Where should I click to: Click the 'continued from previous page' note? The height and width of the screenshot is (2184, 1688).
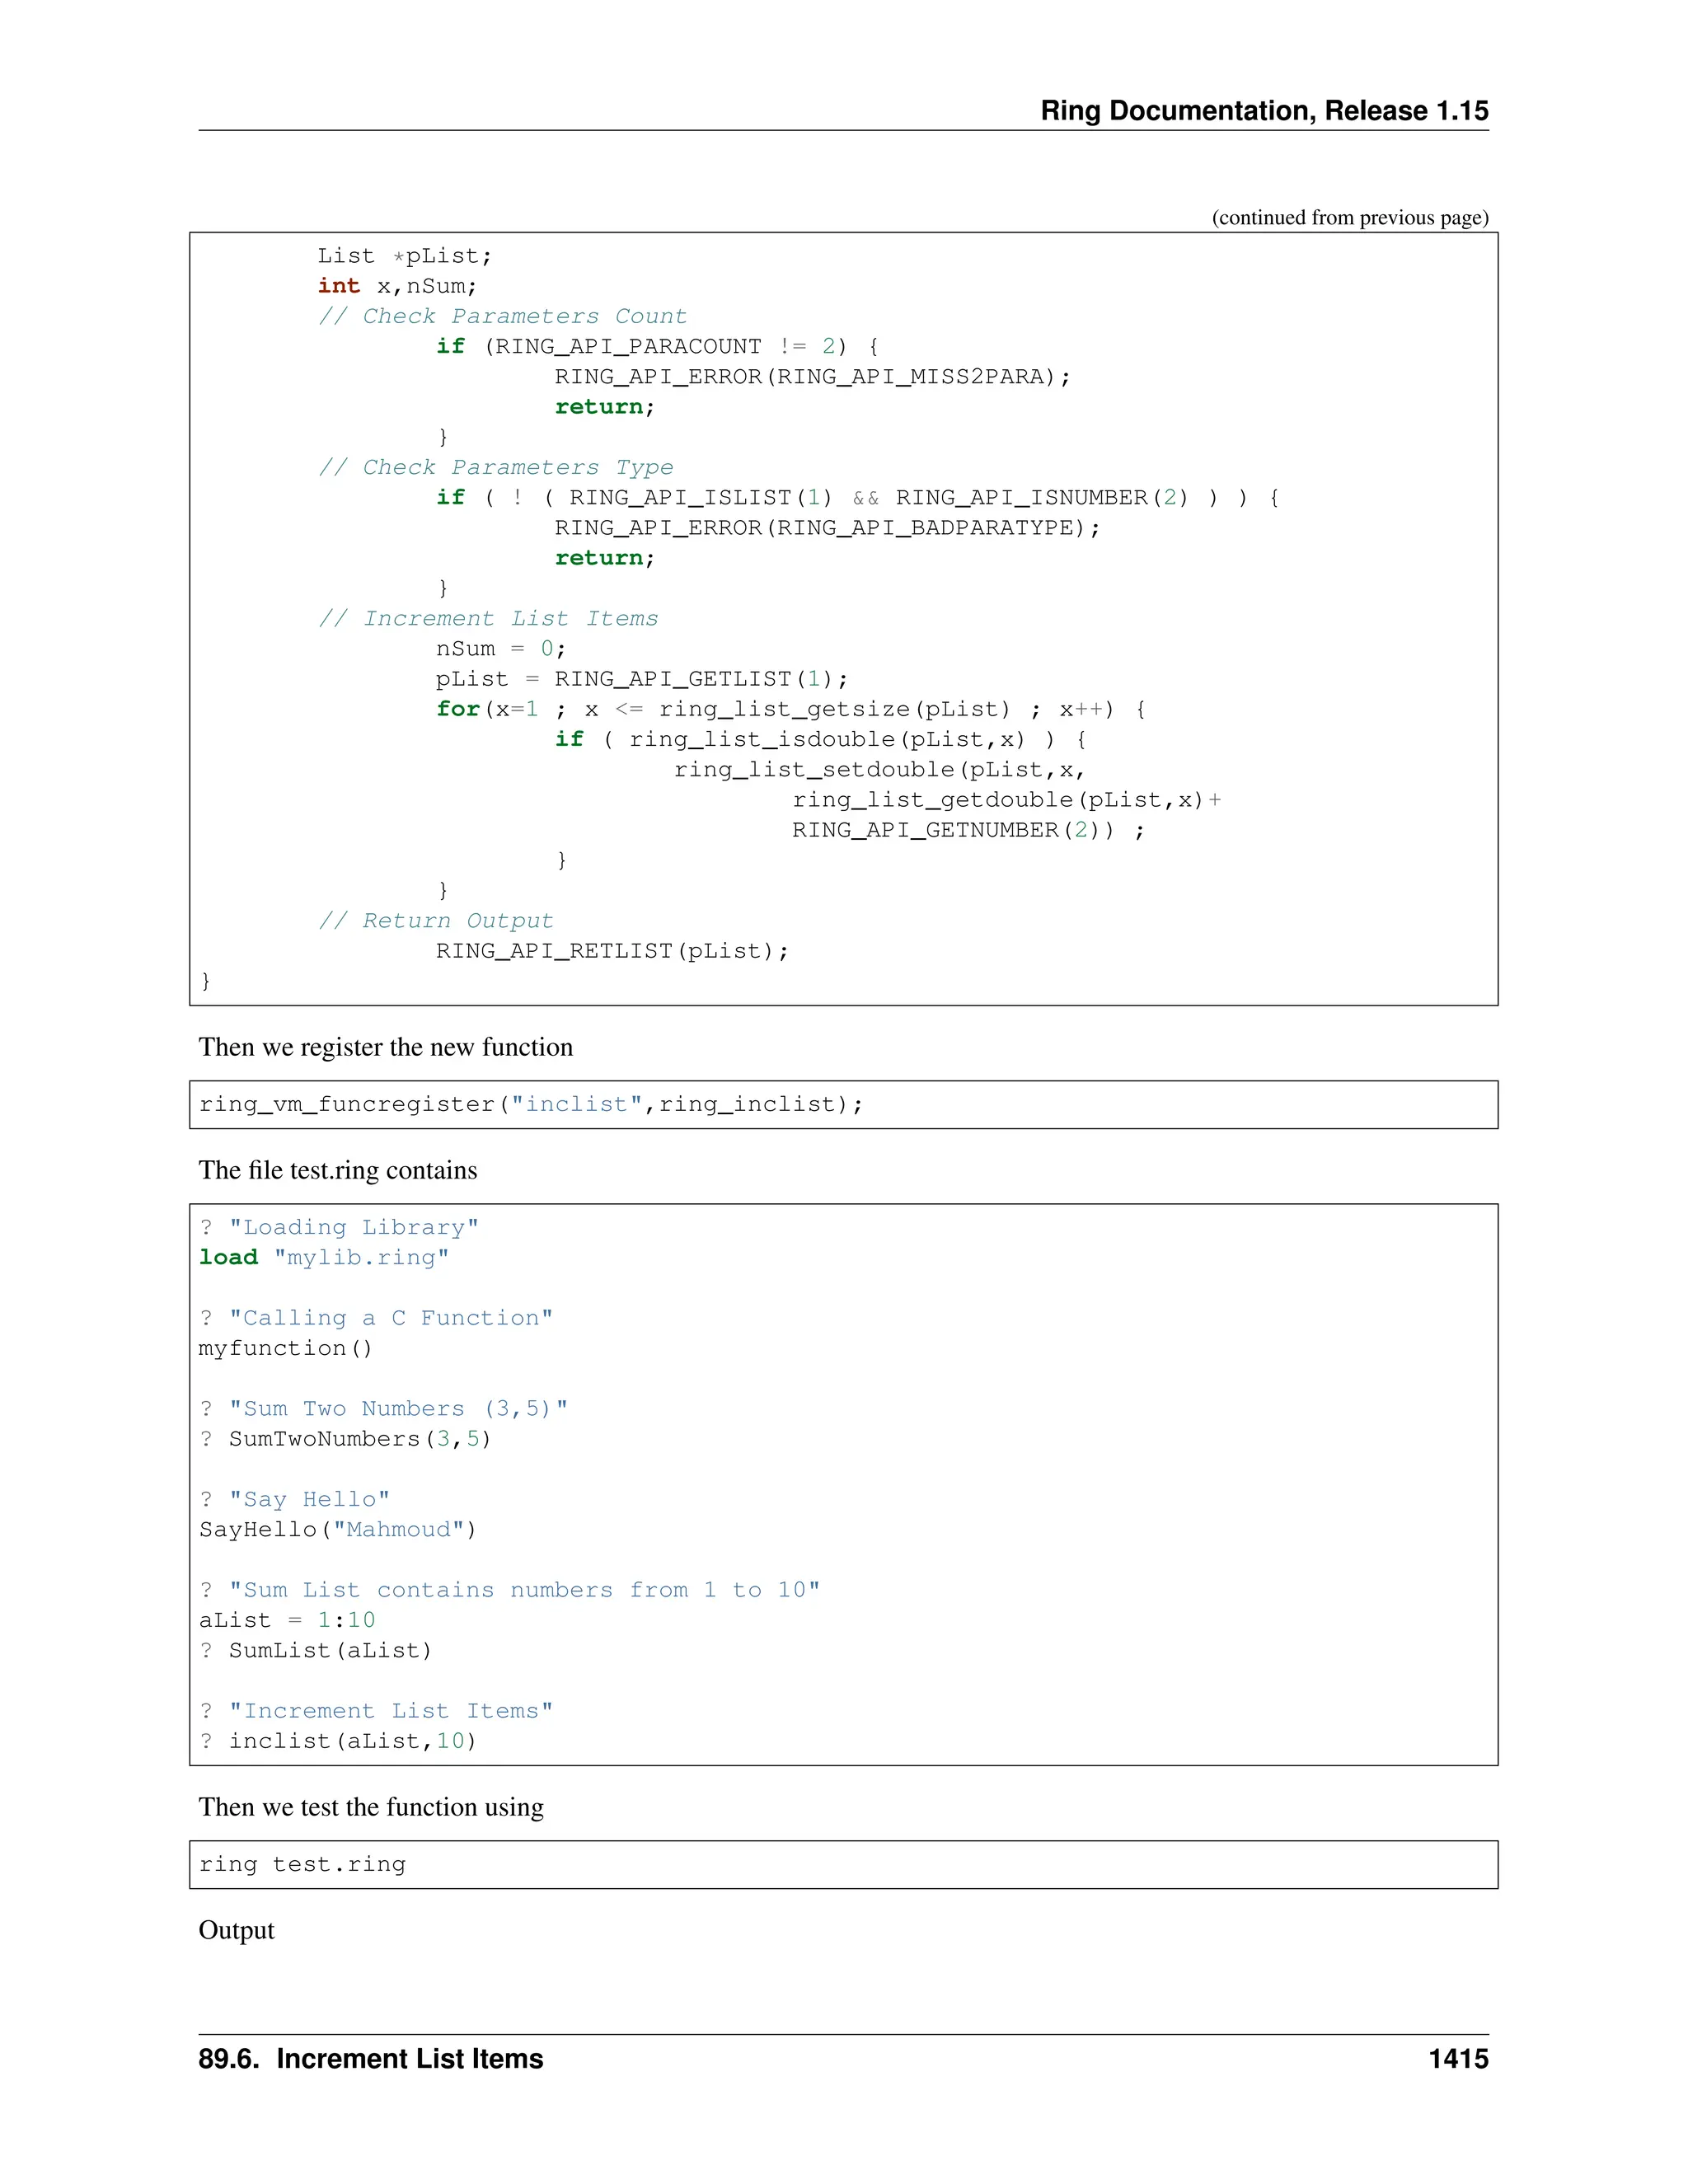click(1349, 217)
